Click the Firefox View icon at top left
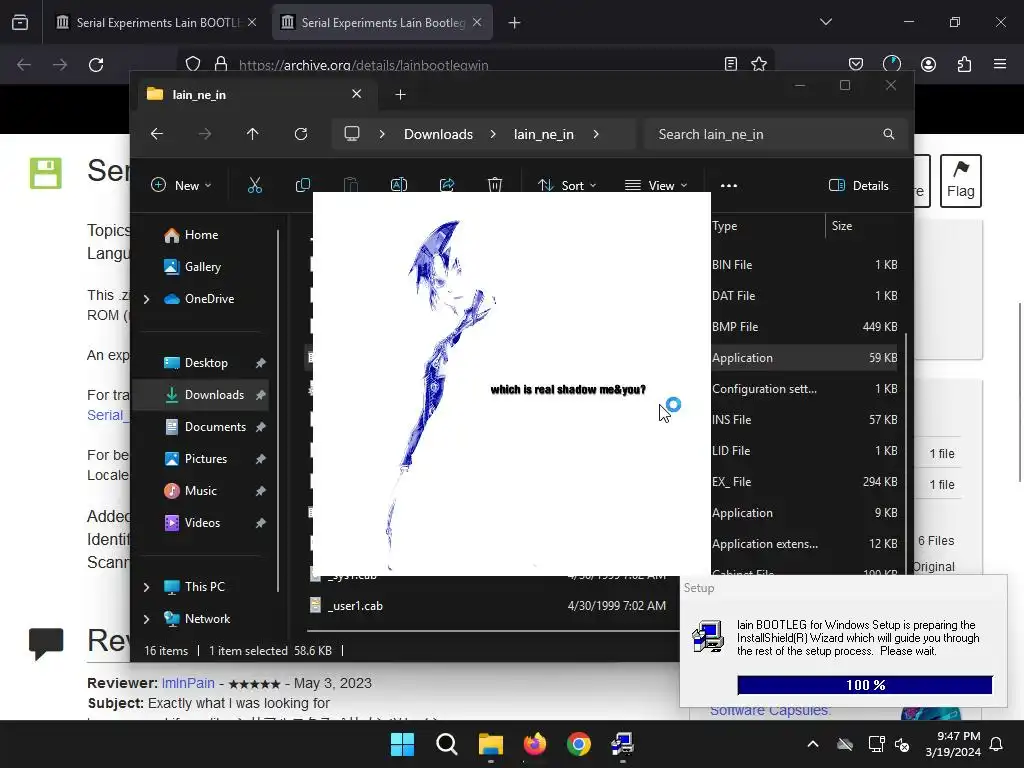1024x768 pixels. 20,22
